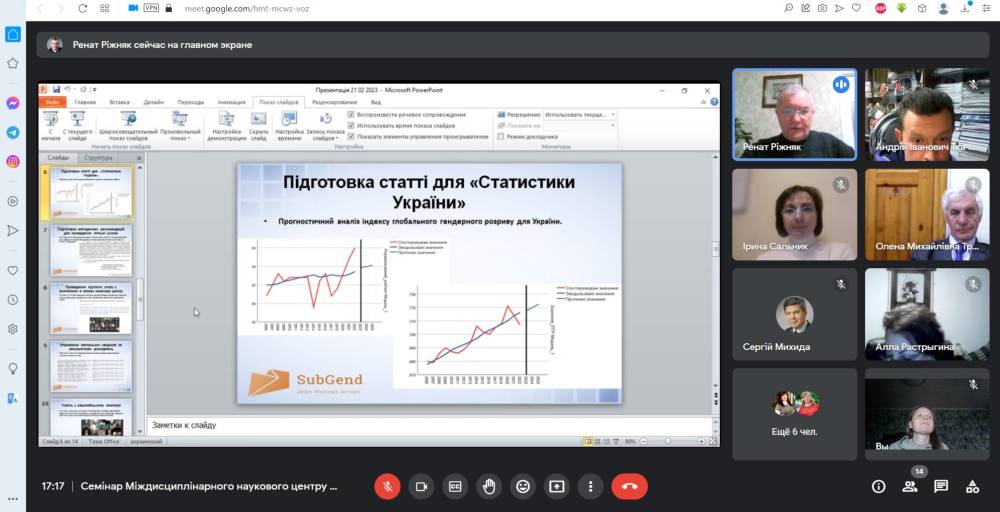The width and height of the screenshot is (1000, 512).
Task: Open the activities panel
Action: [x=972, y=486]
